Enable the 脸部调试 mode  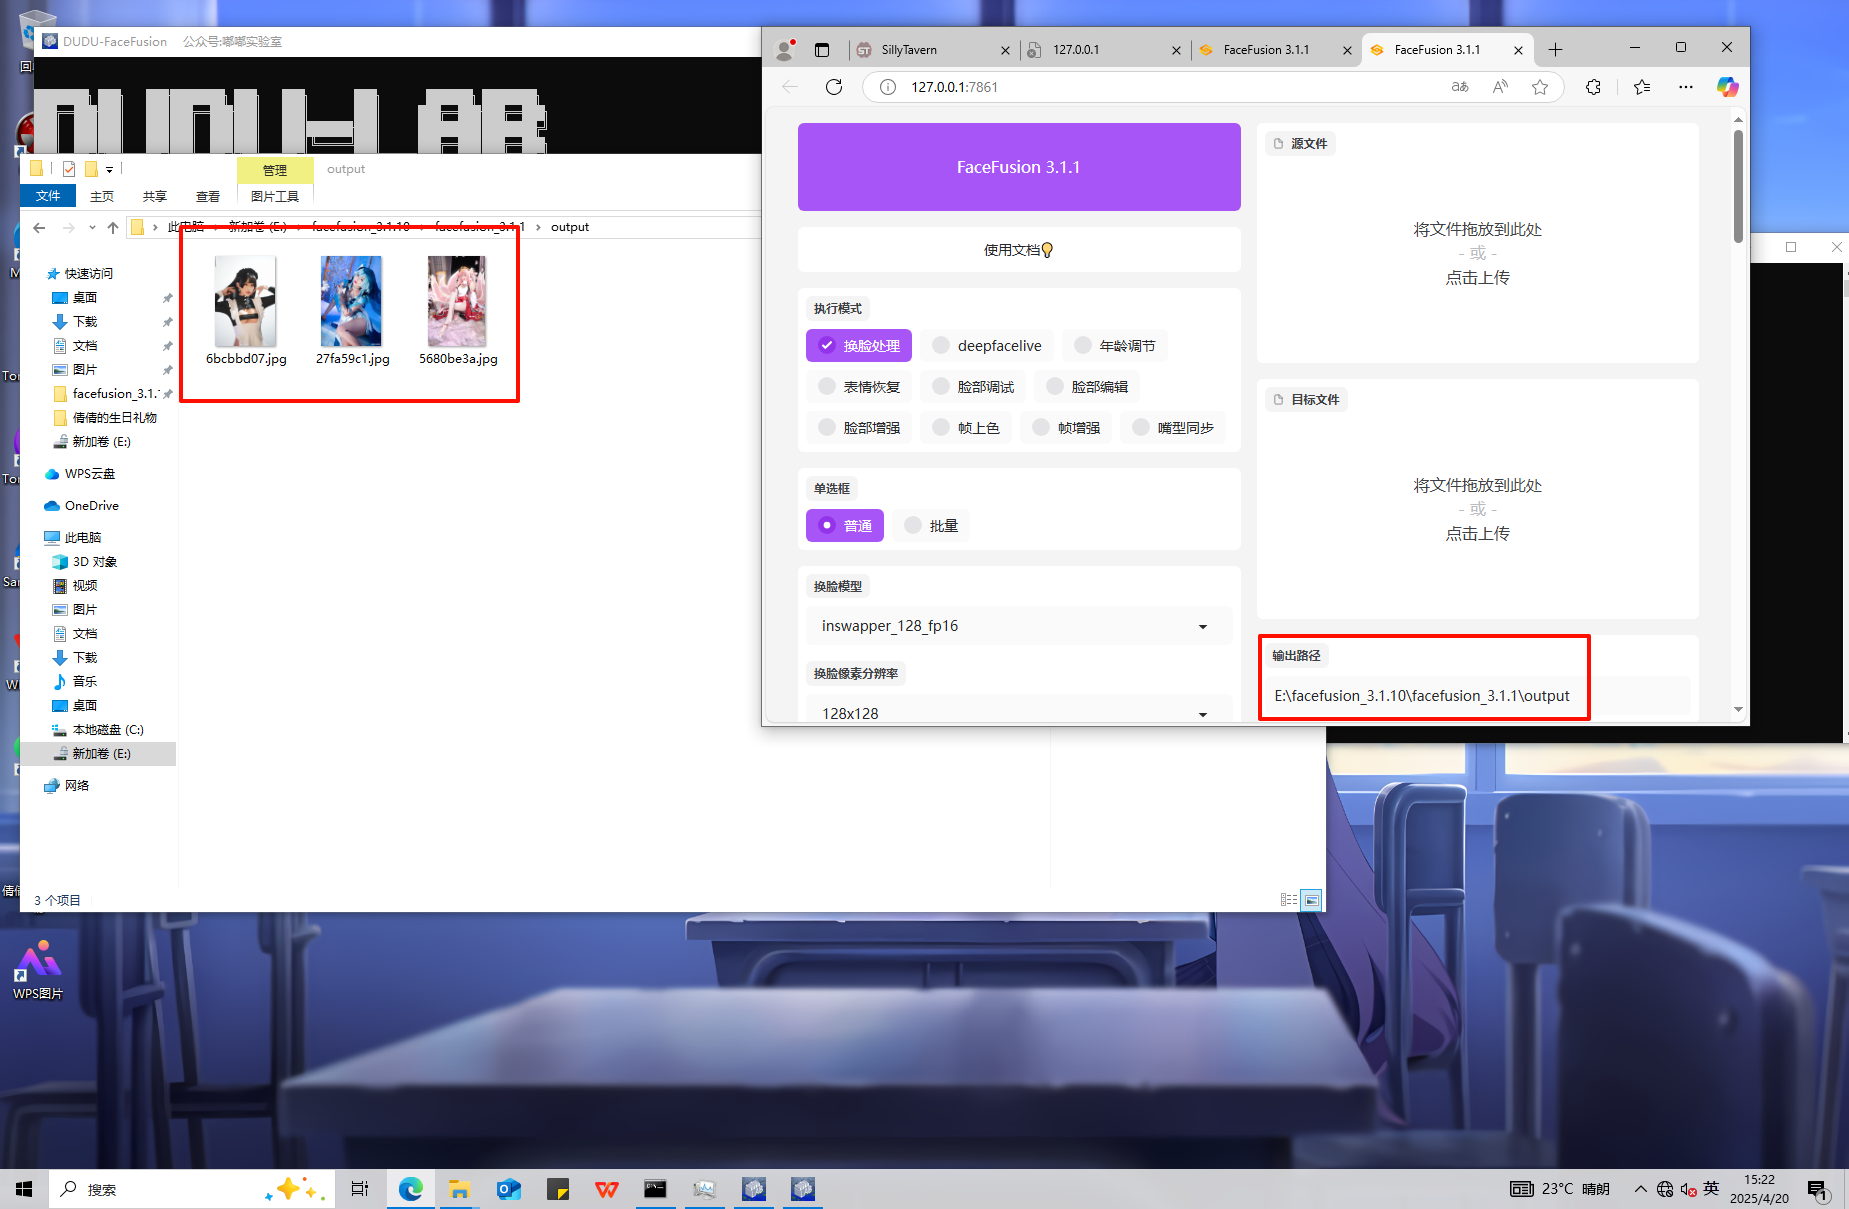click(973, 387)
